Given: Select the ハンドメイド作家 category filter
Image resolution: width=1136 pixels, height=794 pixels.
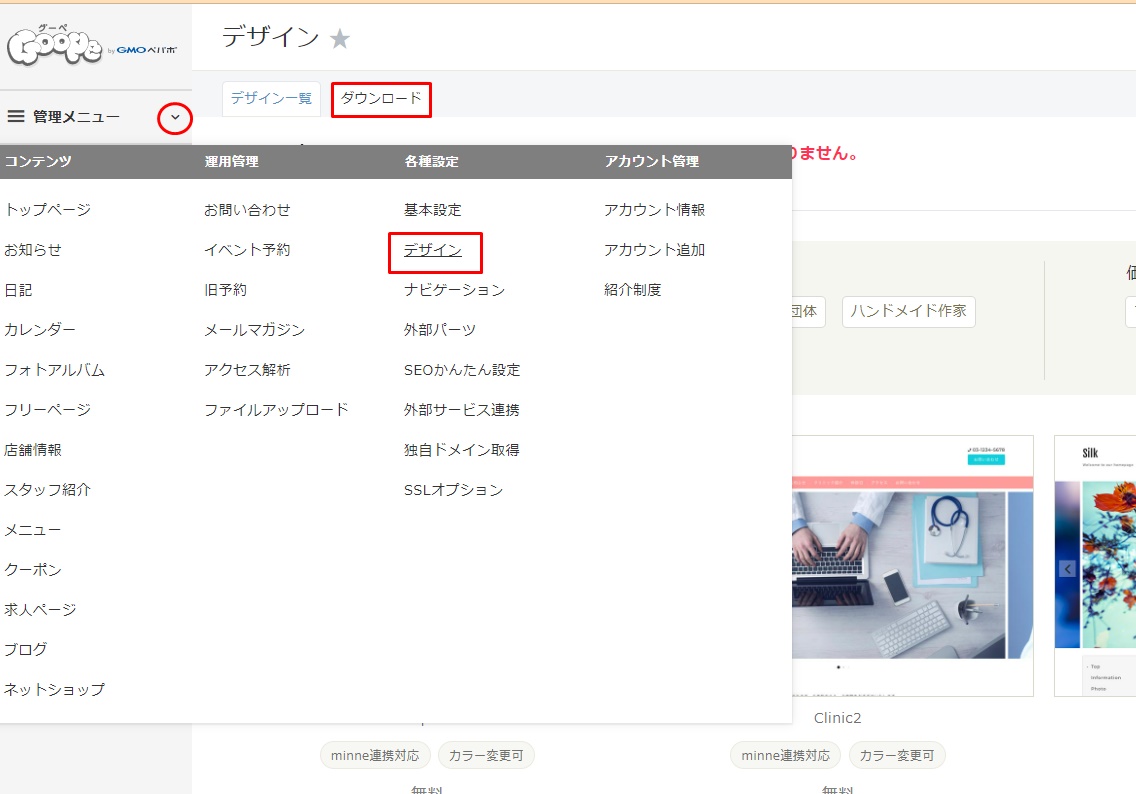Looking at the screenshot, I should (x=909, y=312).
